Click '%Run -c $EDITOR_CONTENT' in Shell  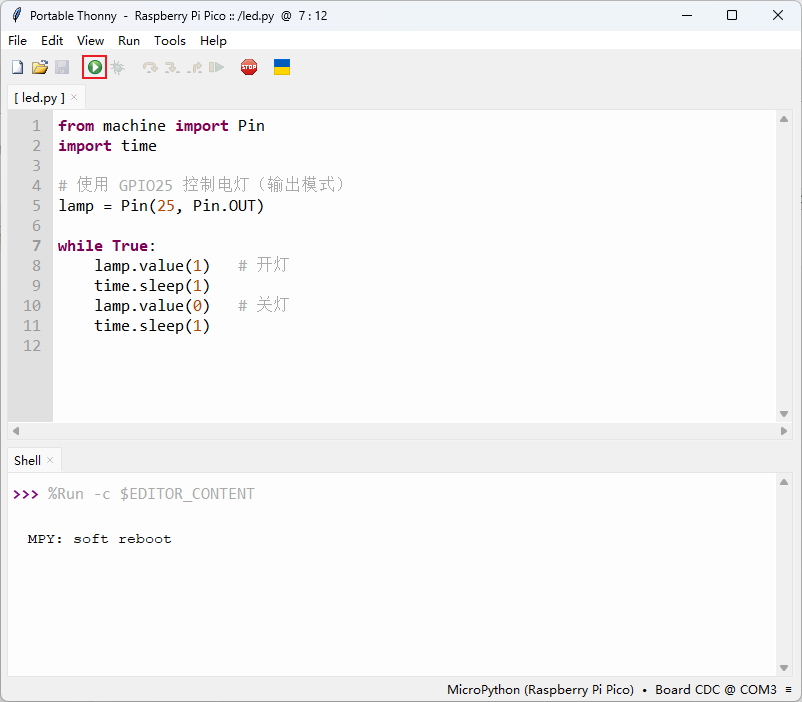(151, 494)
